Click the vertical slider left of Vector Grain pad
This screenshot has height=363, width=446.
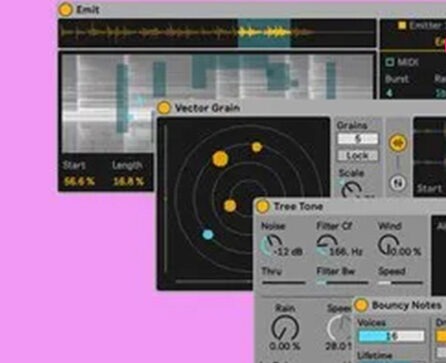tap(165, 199)
